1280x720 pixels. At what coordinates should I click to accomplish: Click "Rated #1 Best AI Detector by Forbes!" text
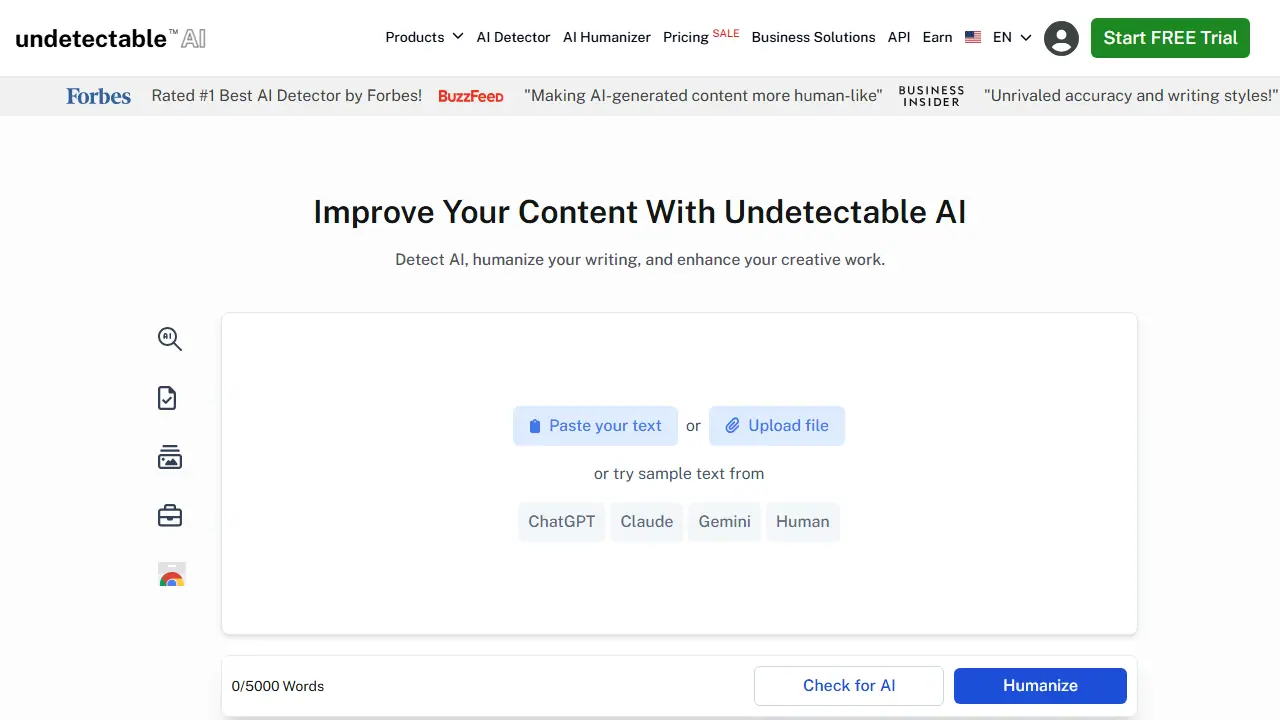[287, 96]
